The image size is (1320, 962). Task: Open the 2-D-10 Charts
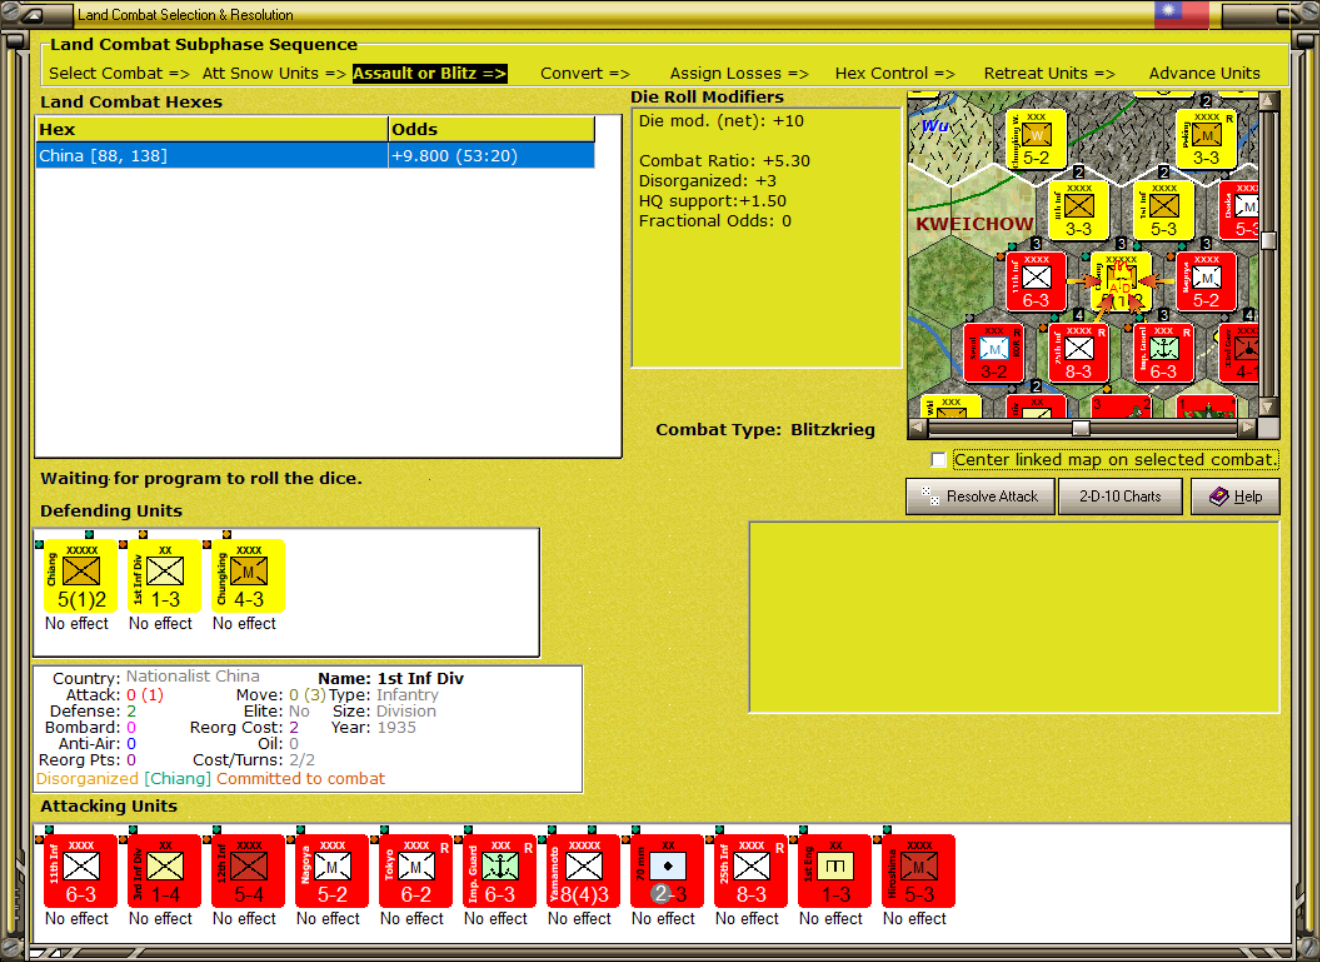1120,496
